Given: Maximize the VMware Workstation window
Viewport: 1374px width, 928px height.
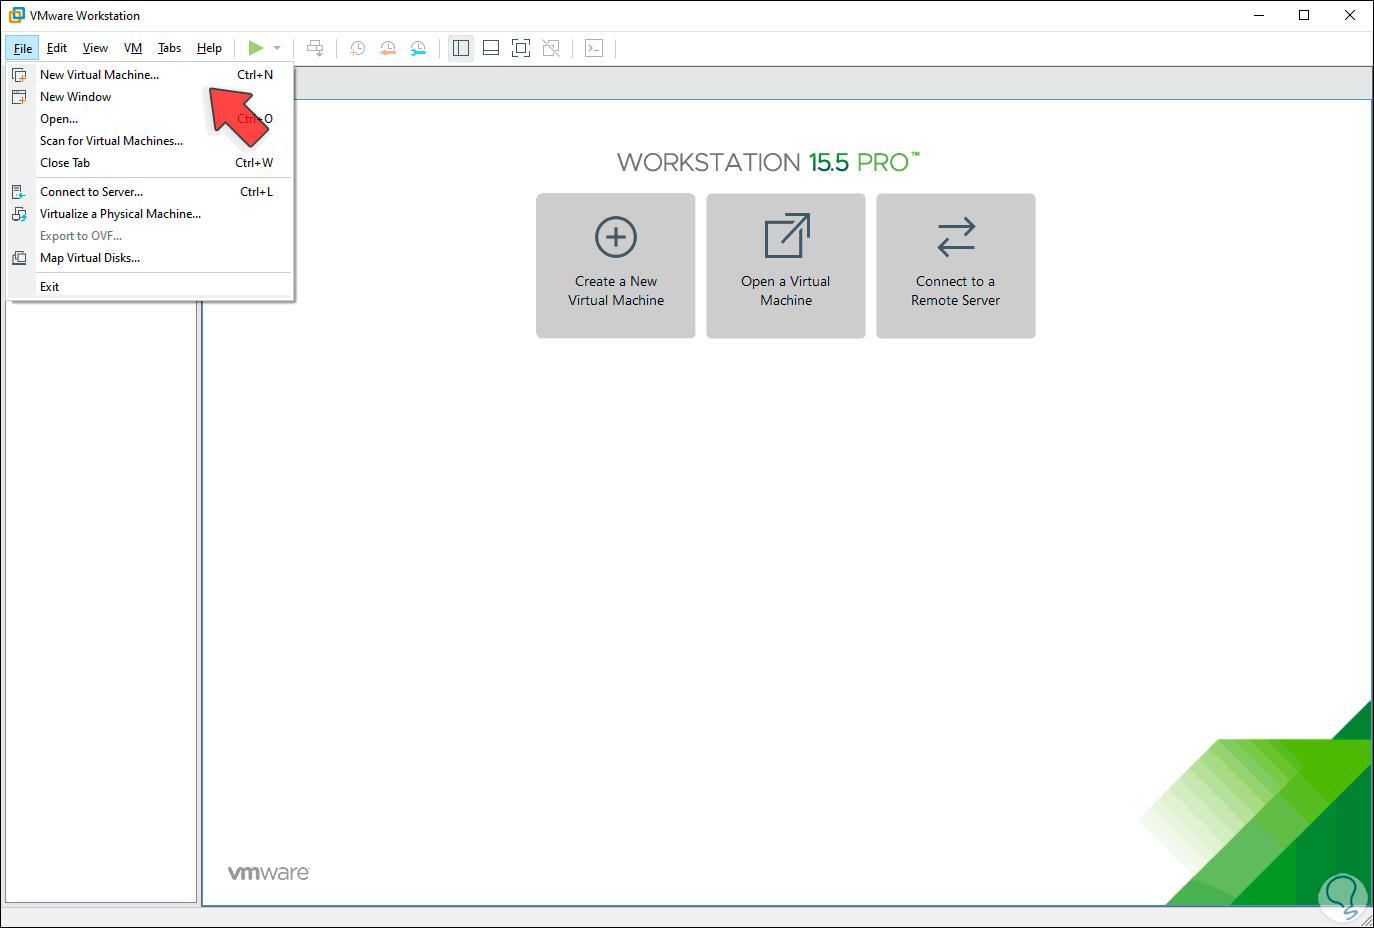Looking at the screenshot, I should click(x=1304, y=15).
